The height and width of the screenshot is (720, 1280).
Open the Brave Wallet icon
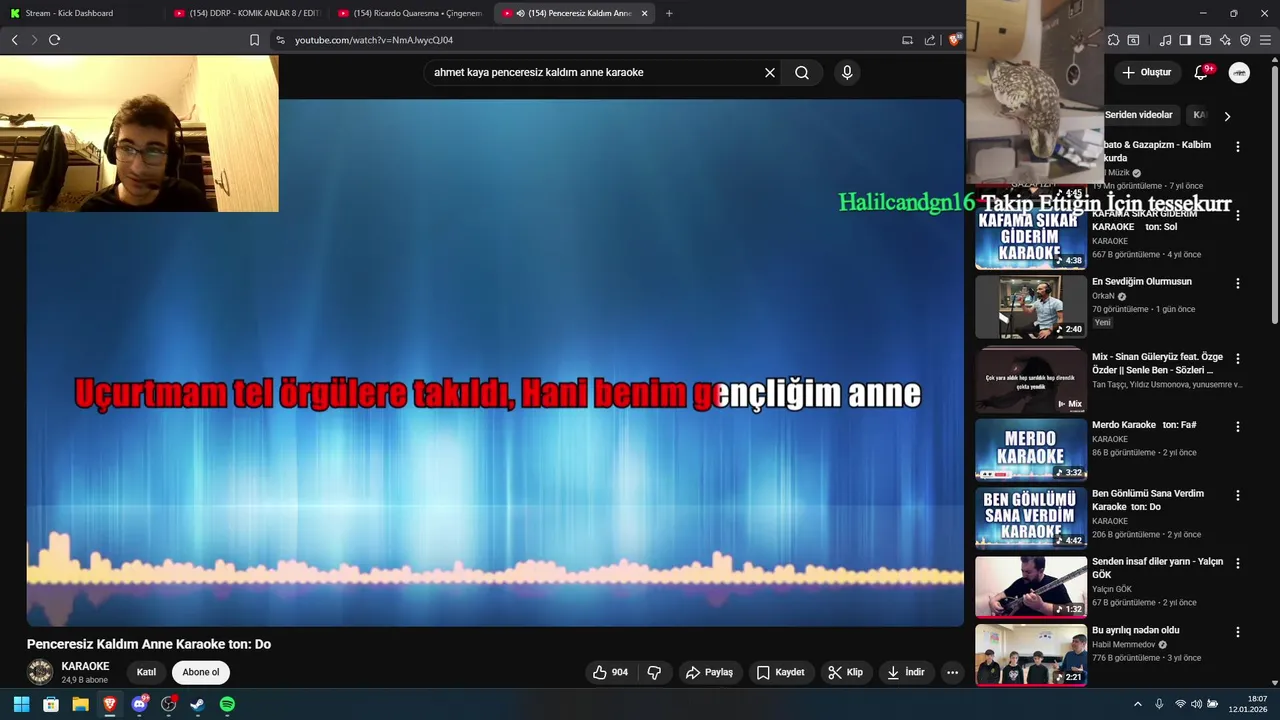pos(1205,40)
